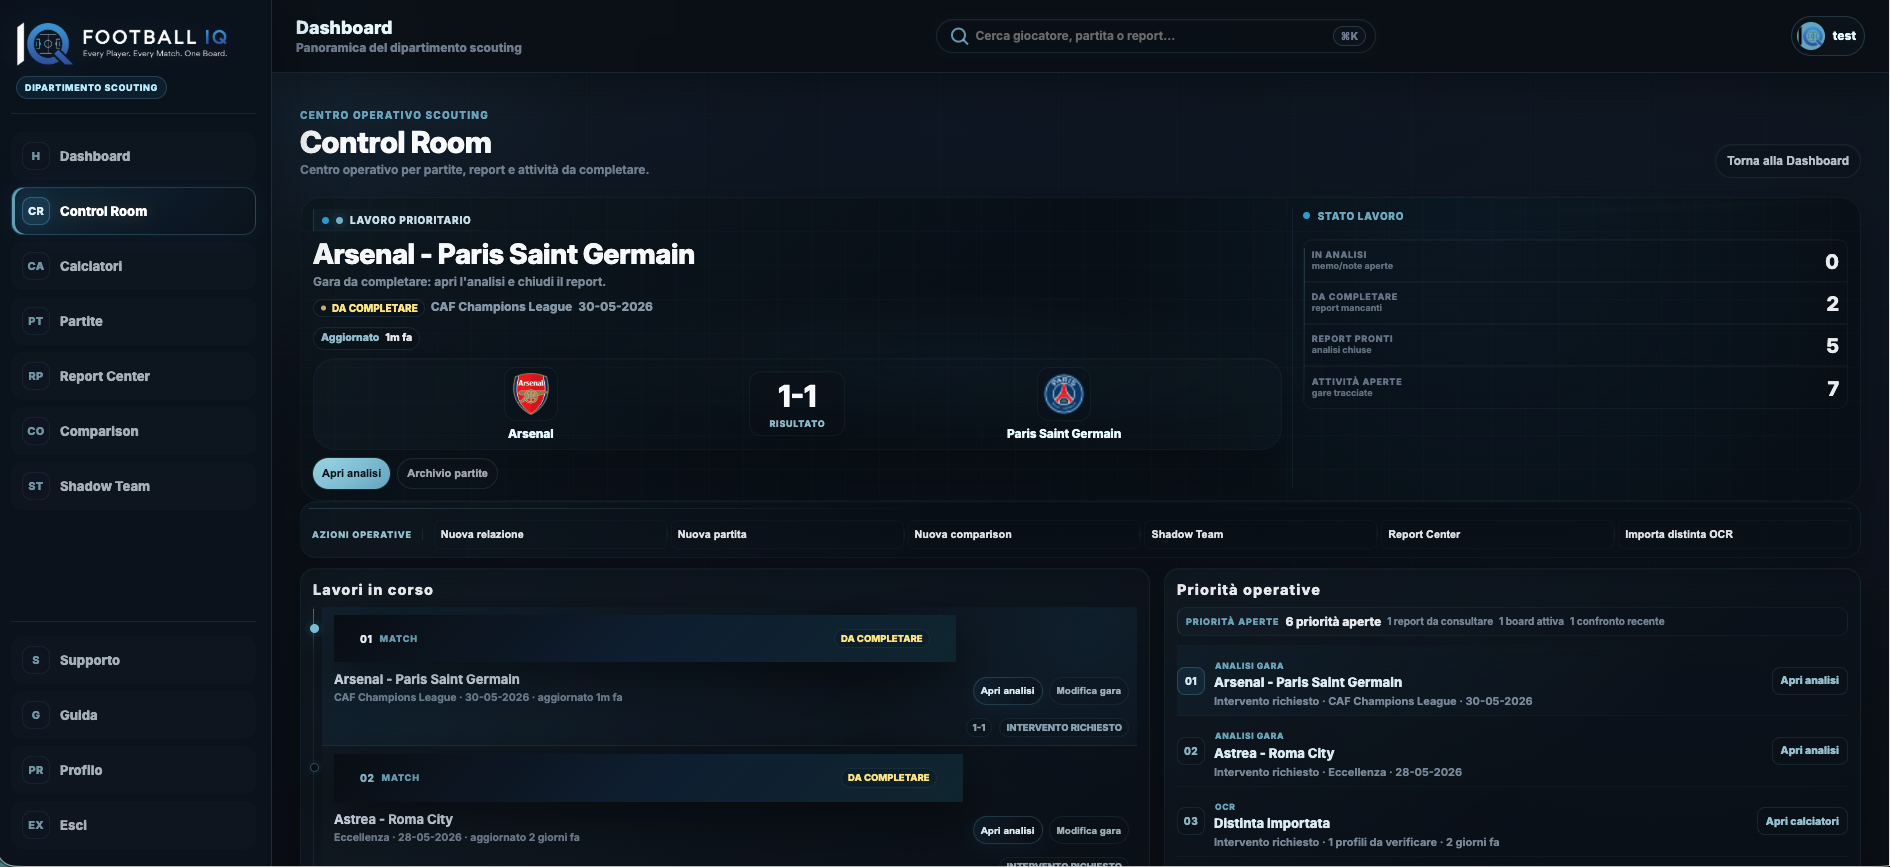Screen dimensions: 1890x867
Task: Click the CR badge icon
Action: (x=36, y=211)
